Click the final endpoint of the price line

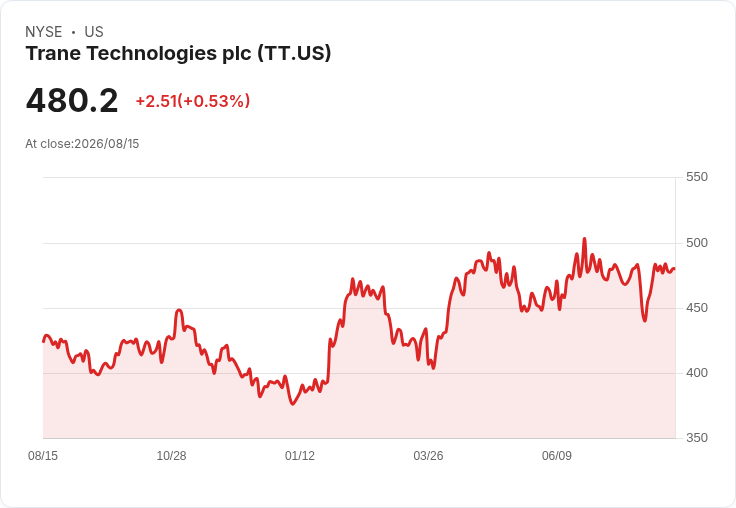click(675, 269)
